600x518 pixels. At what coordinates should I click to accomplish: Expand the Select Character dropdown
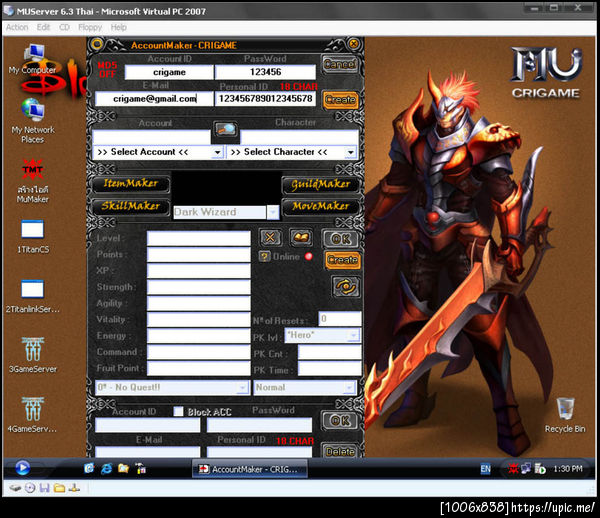(x=351, y=152)
